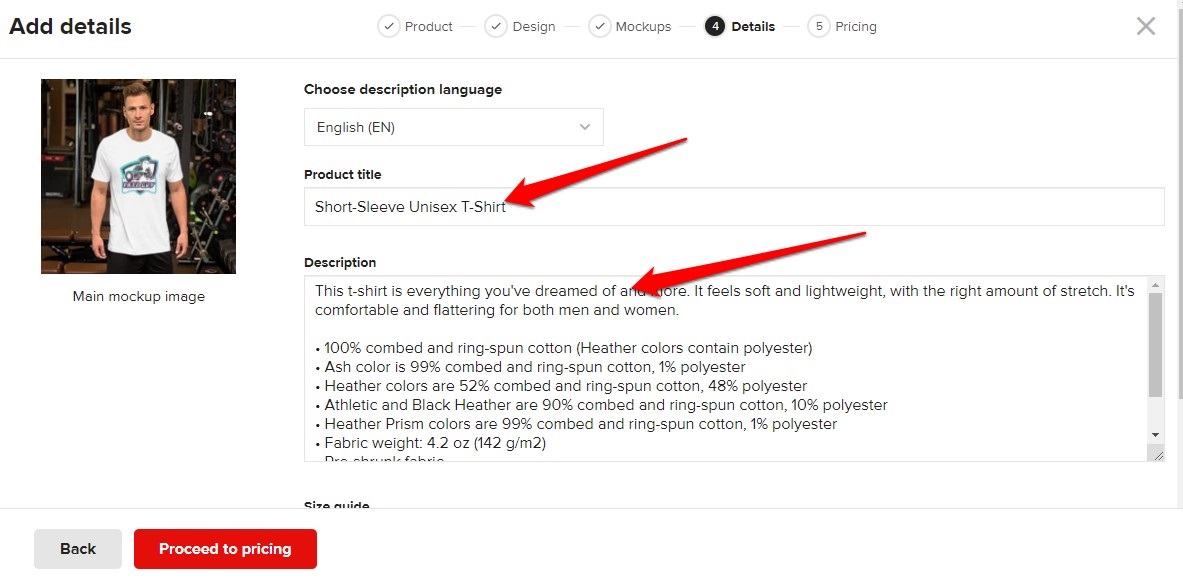Viewport: 1183px width, 583px height.
Task: Open the description language dropdown
Action: (453, 127)
